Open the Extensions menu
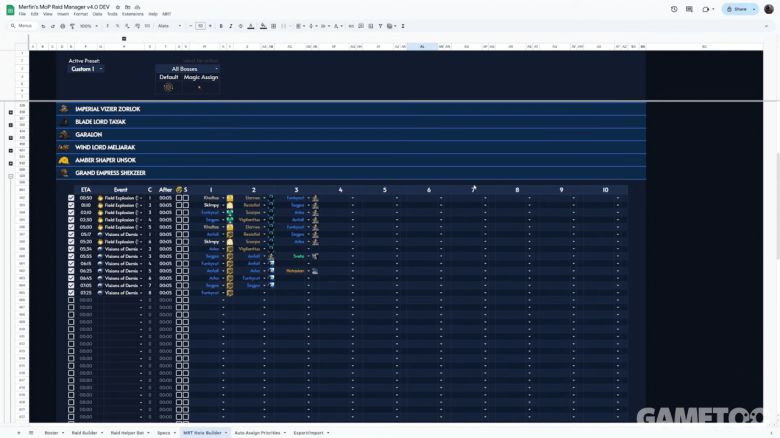780x438 pixels. [x=132, y=14]
